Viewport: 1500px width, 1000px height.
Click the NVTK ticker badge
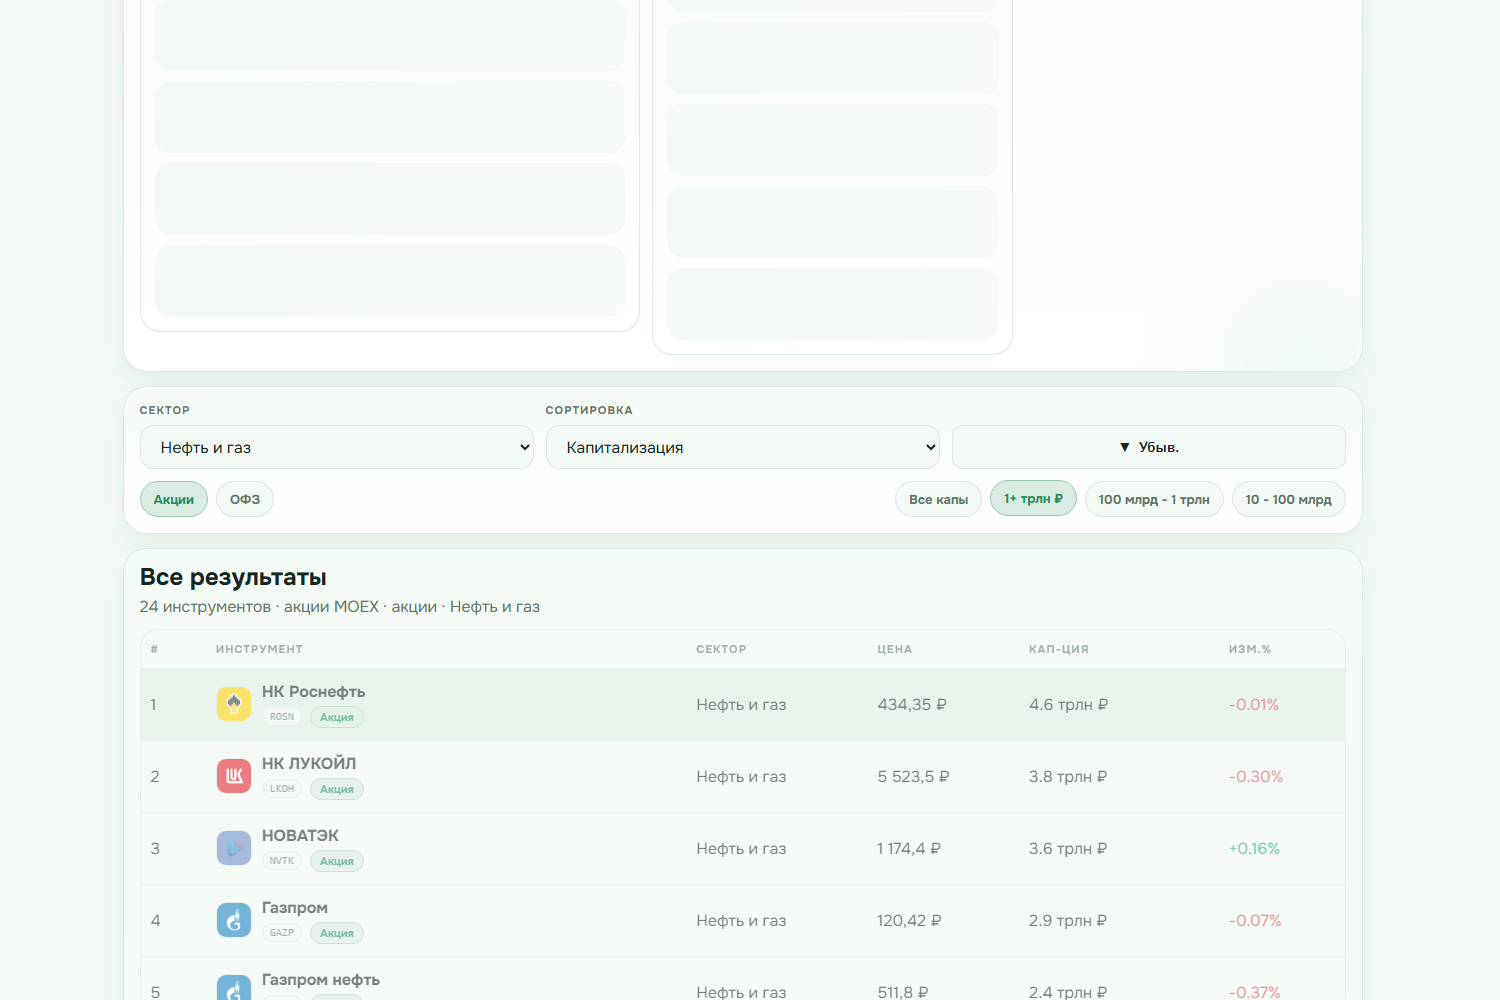point(282,861)
